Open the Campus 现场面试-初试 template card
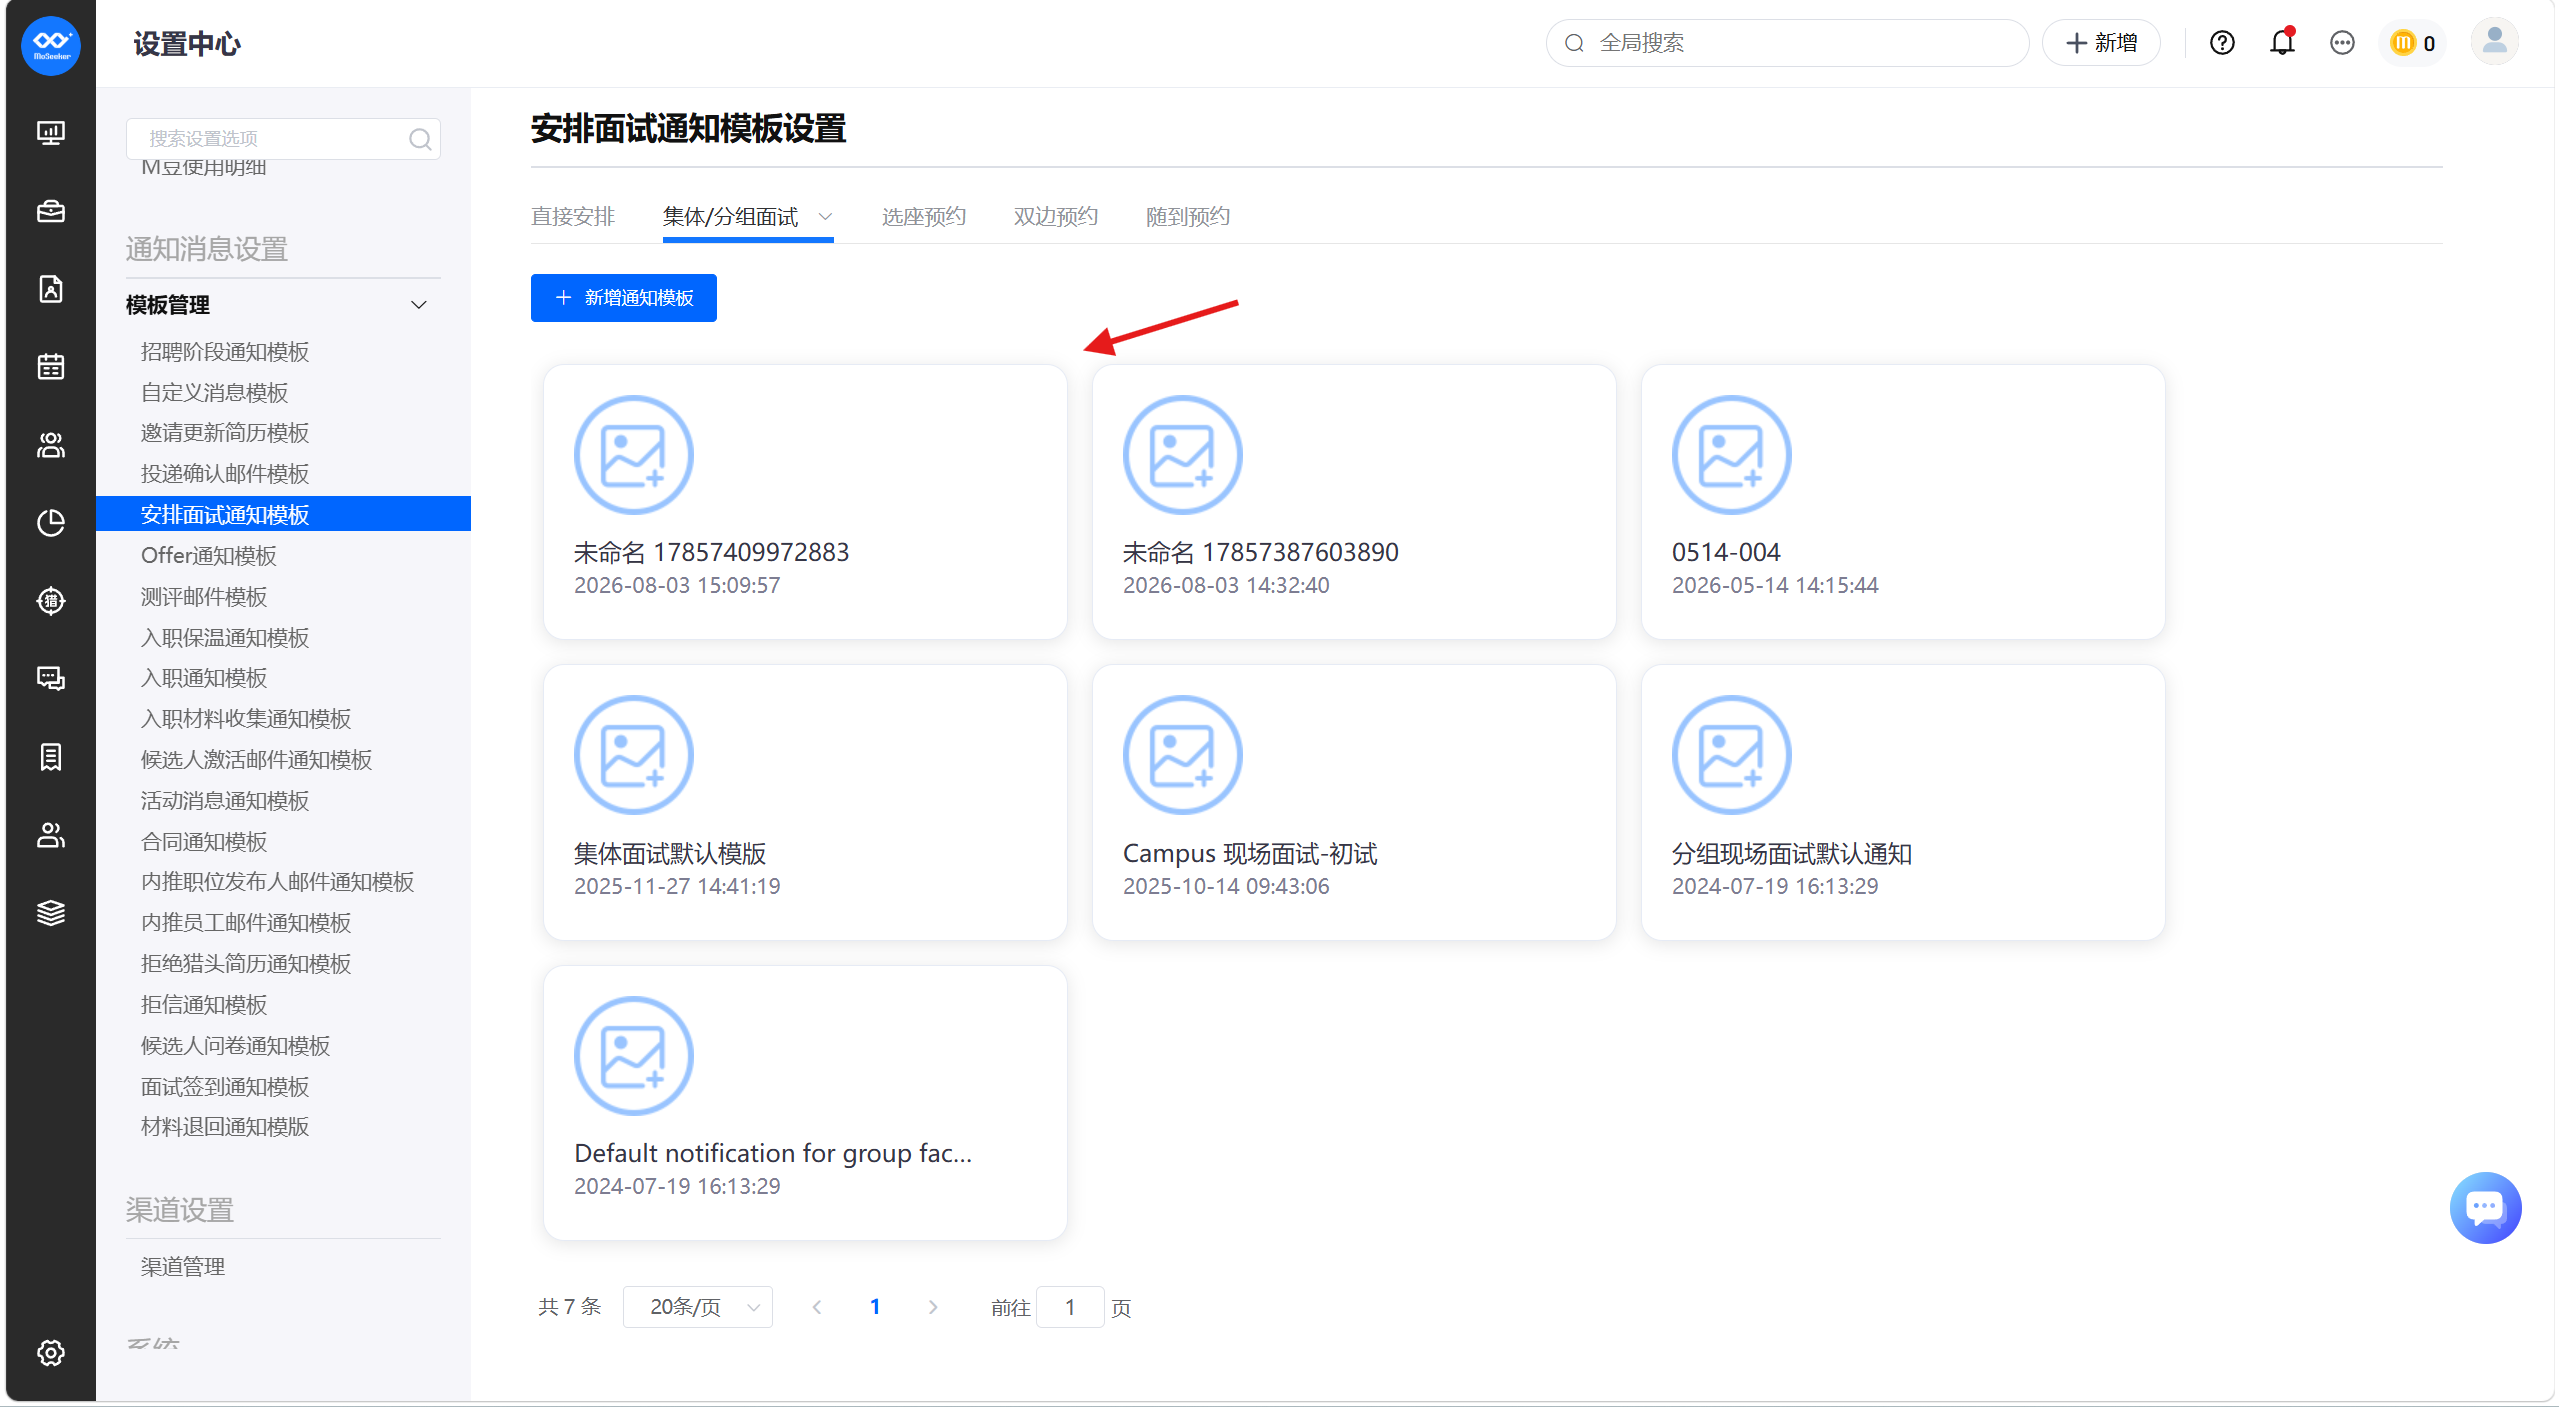 (x=1354, y=802)
